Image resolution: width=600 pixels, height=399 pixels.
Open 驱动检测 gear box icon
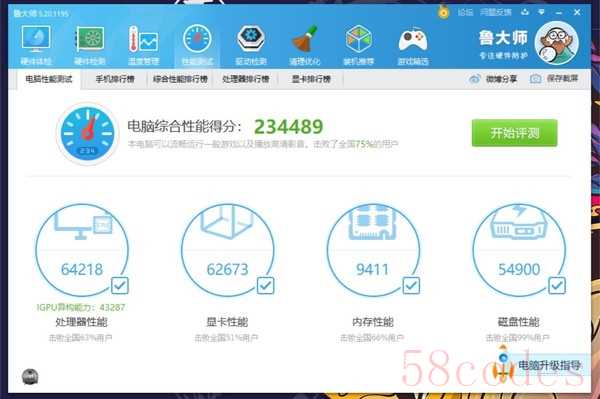251,39
